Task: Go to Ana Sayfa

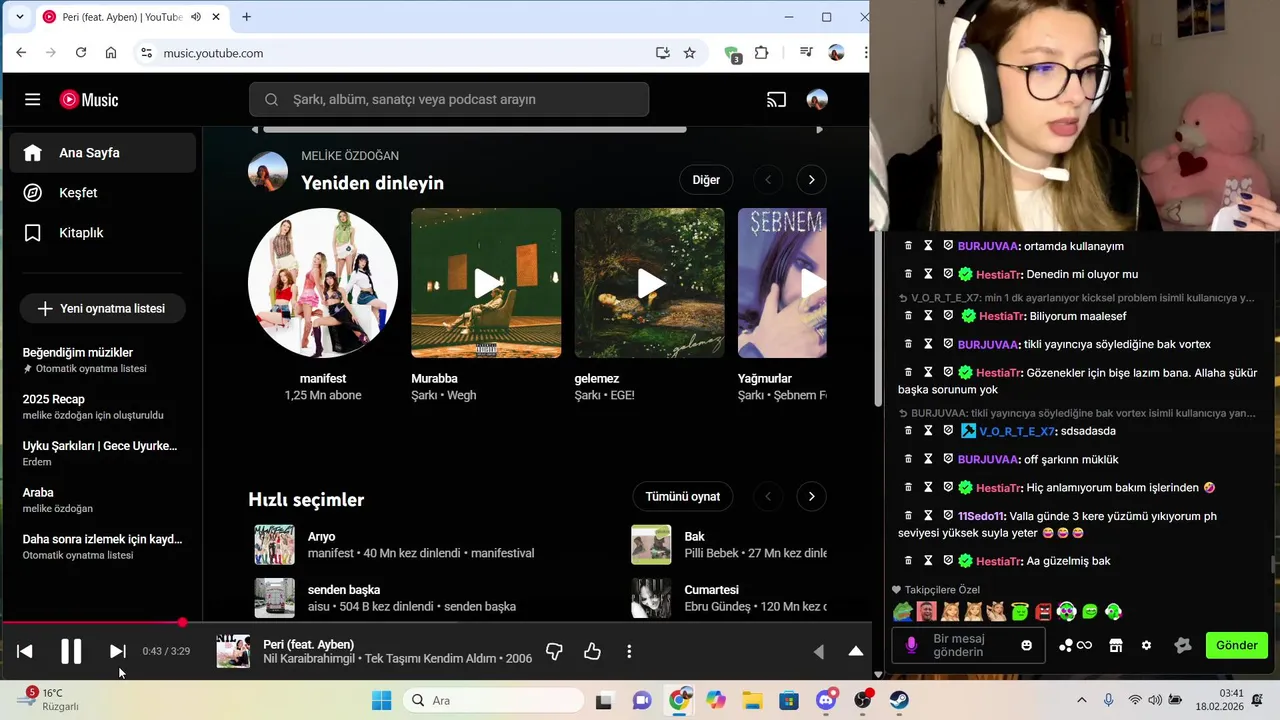Action: click(x=103, y=153)
